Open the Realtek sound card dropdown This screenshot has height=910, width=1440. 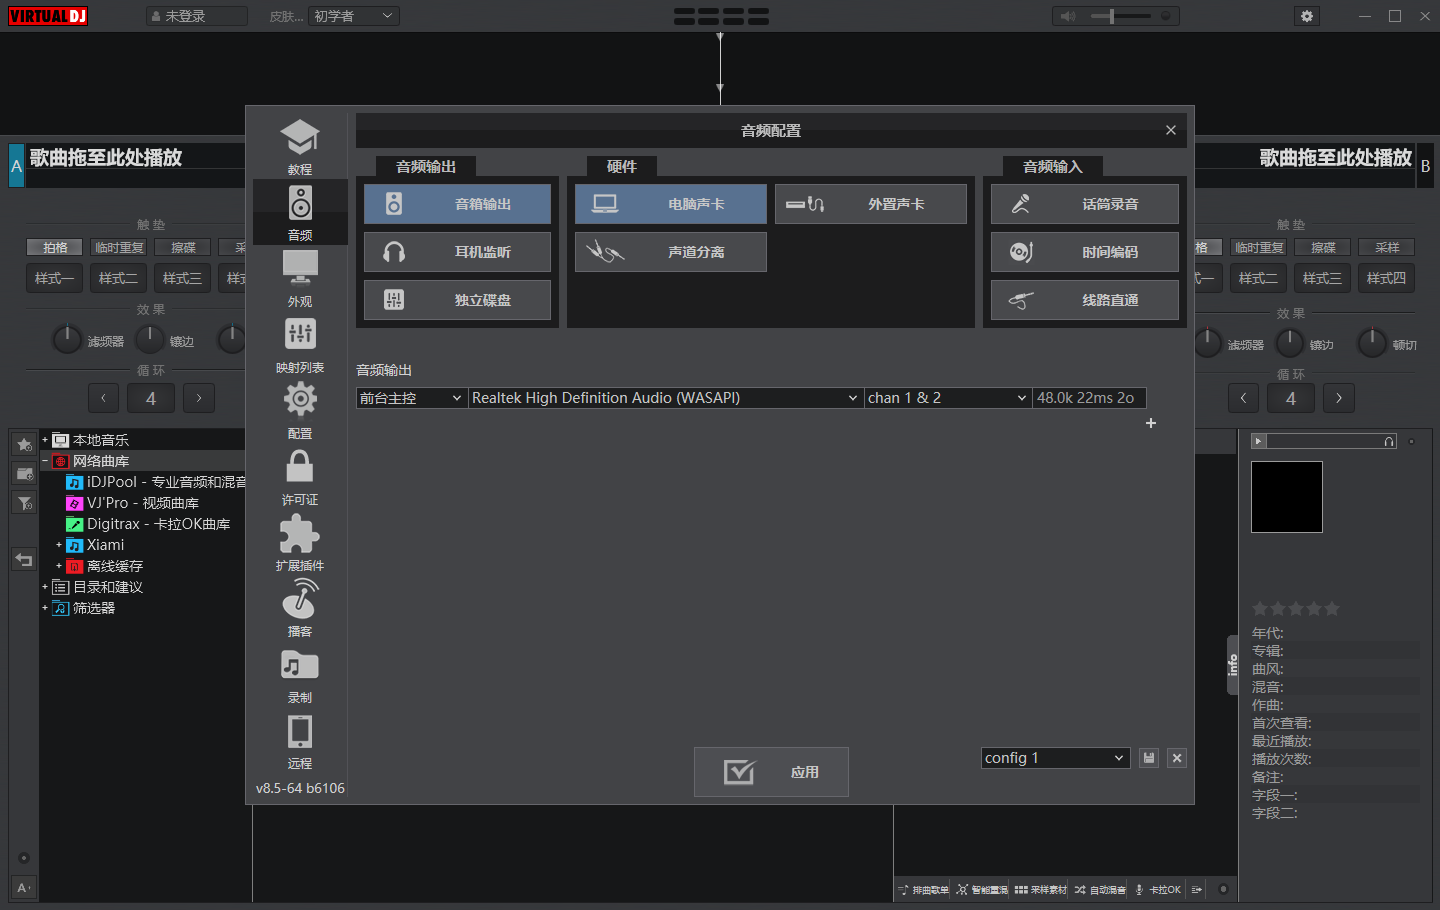(x=665, y=398)
